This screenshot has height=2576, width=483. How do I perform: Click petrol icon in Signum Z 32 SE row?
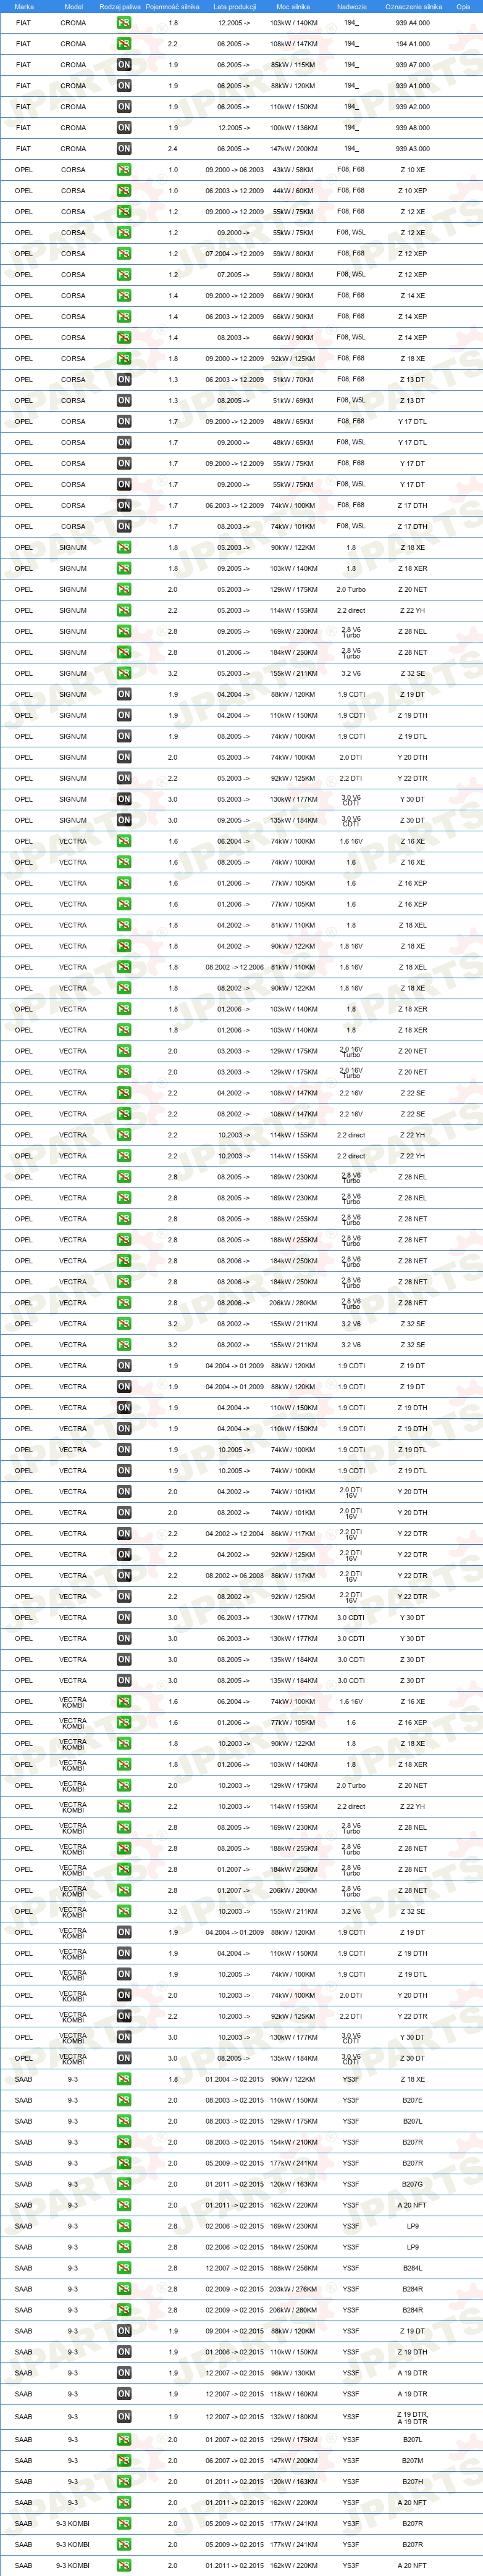[x=123, y=673]
